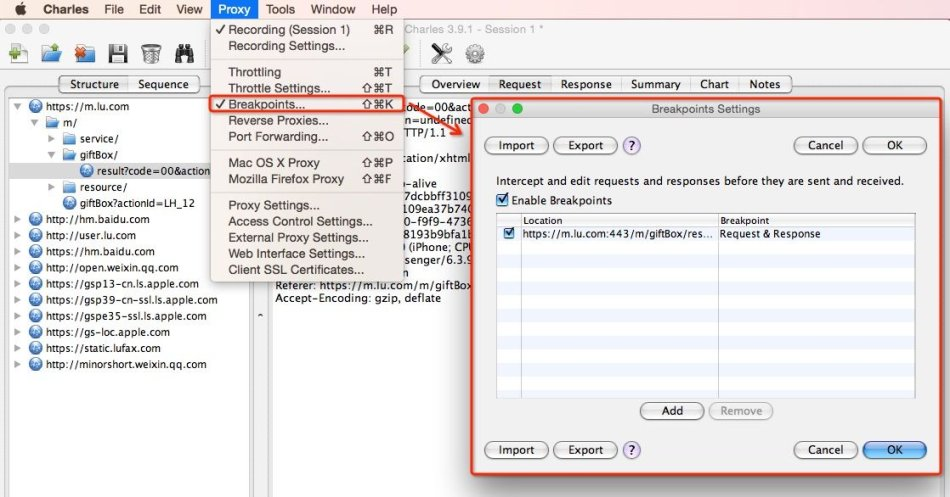This screenshot has height=497, width=950.
Task: Expand the service/ folder
Action: point(51,138)
